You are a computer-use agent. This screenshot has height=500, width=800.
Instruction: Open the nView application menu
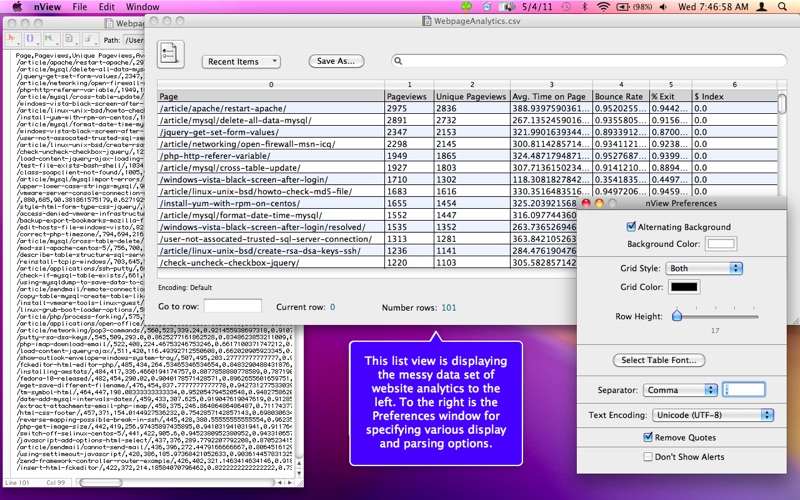coord(47,7)
